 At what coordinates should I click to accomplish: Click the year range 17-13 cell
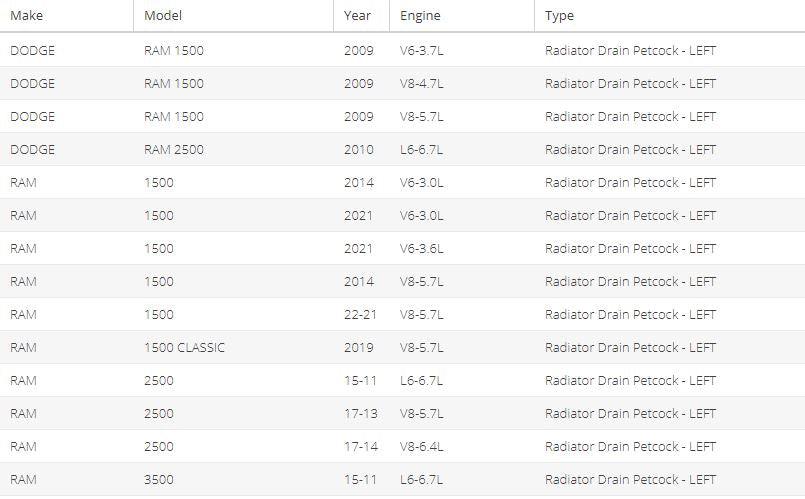(360, 413)
